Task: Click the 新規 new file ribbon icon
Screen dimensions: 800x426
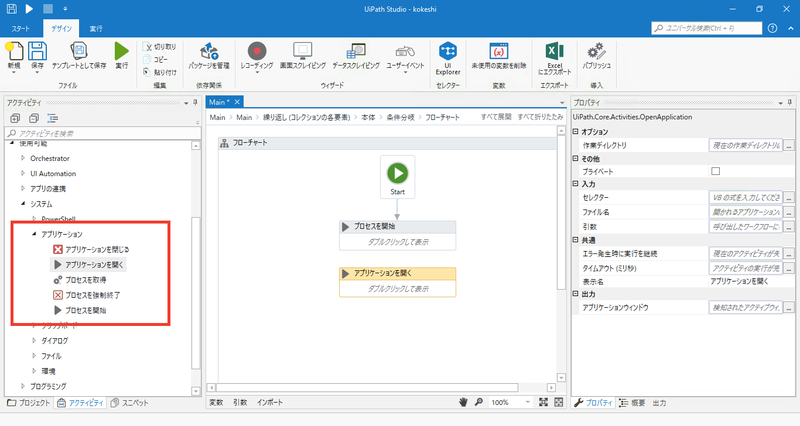Action: [x=14, y=52]
